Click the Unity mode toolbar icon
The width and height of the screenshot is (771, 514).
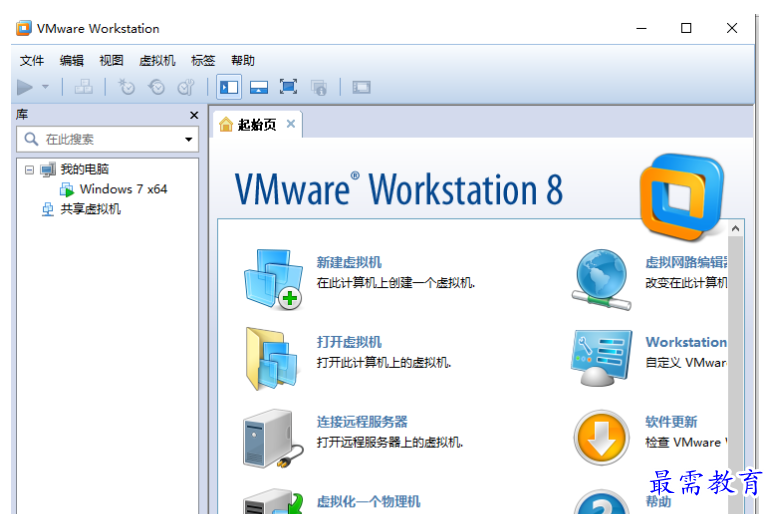point(319,88)
